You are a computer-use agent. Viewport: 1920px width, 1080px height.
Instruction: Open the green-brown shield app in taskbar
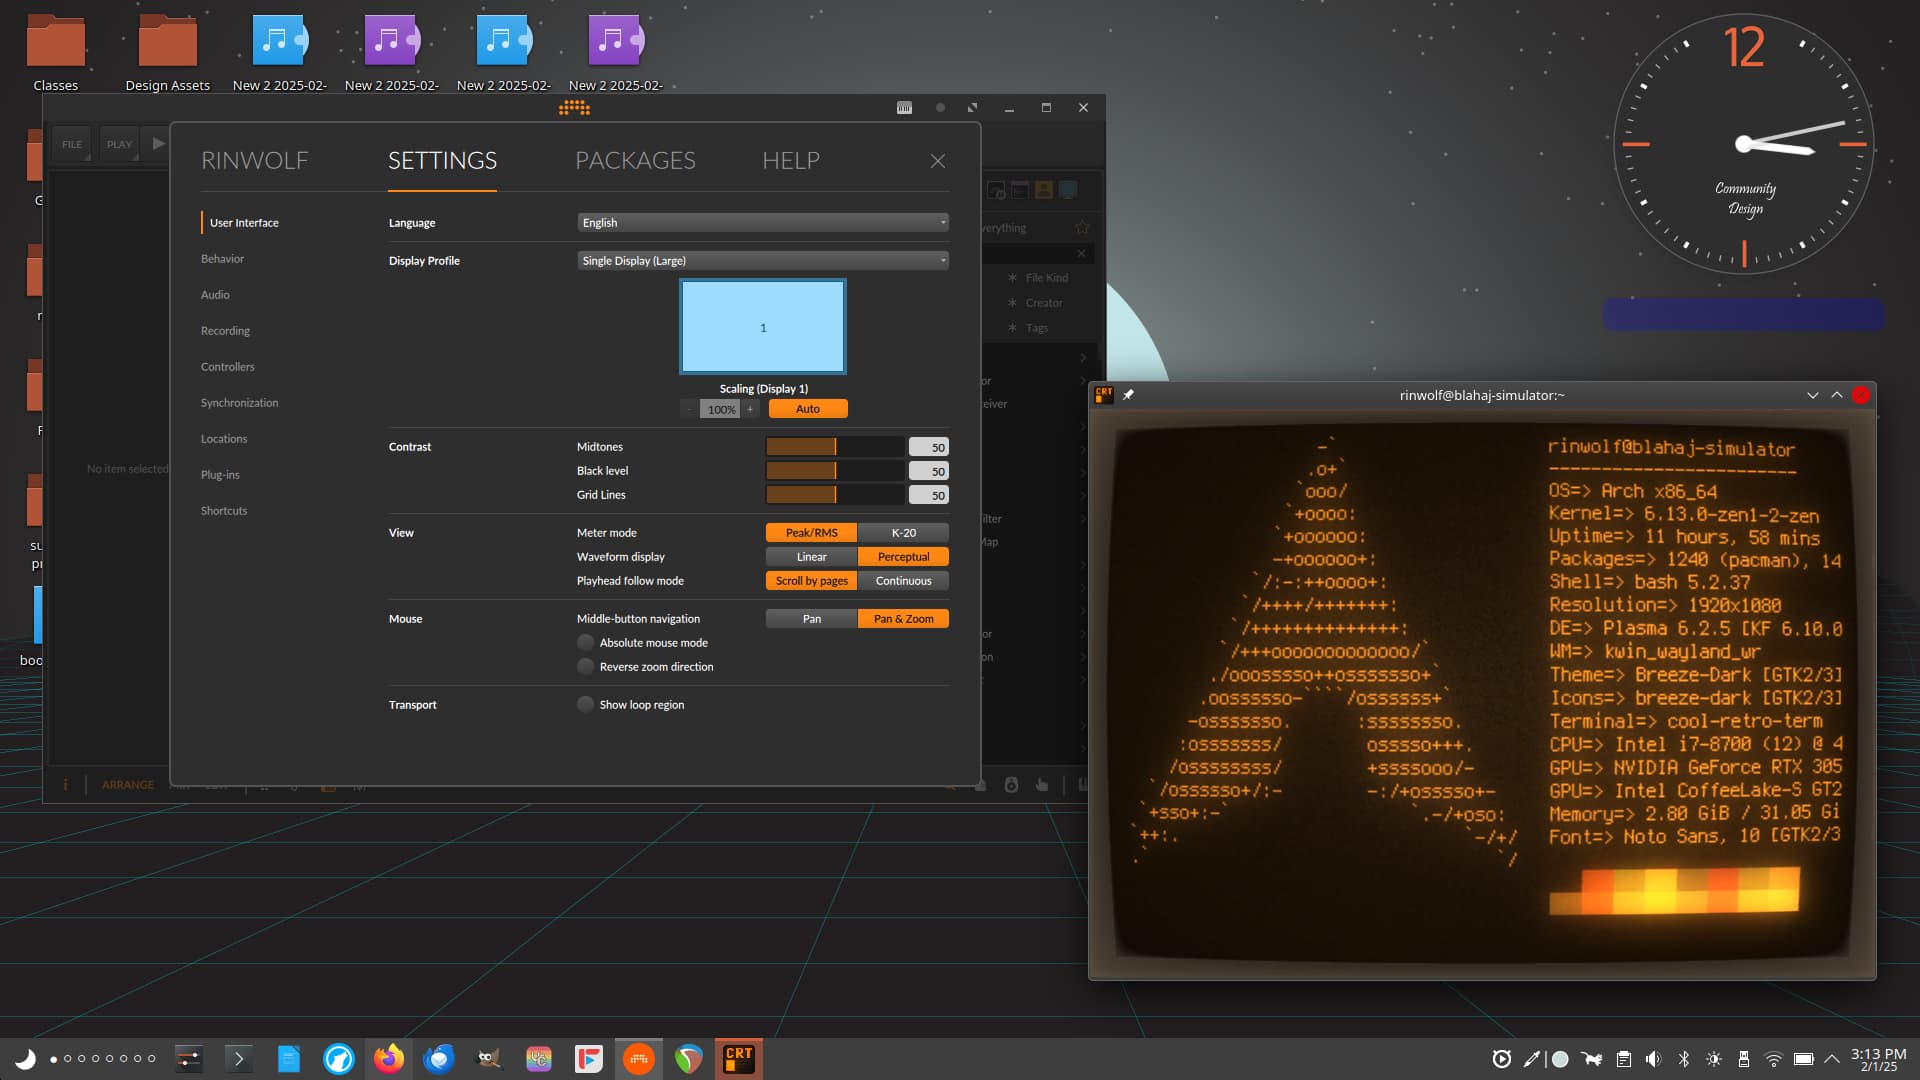[x=689, y=1059]
